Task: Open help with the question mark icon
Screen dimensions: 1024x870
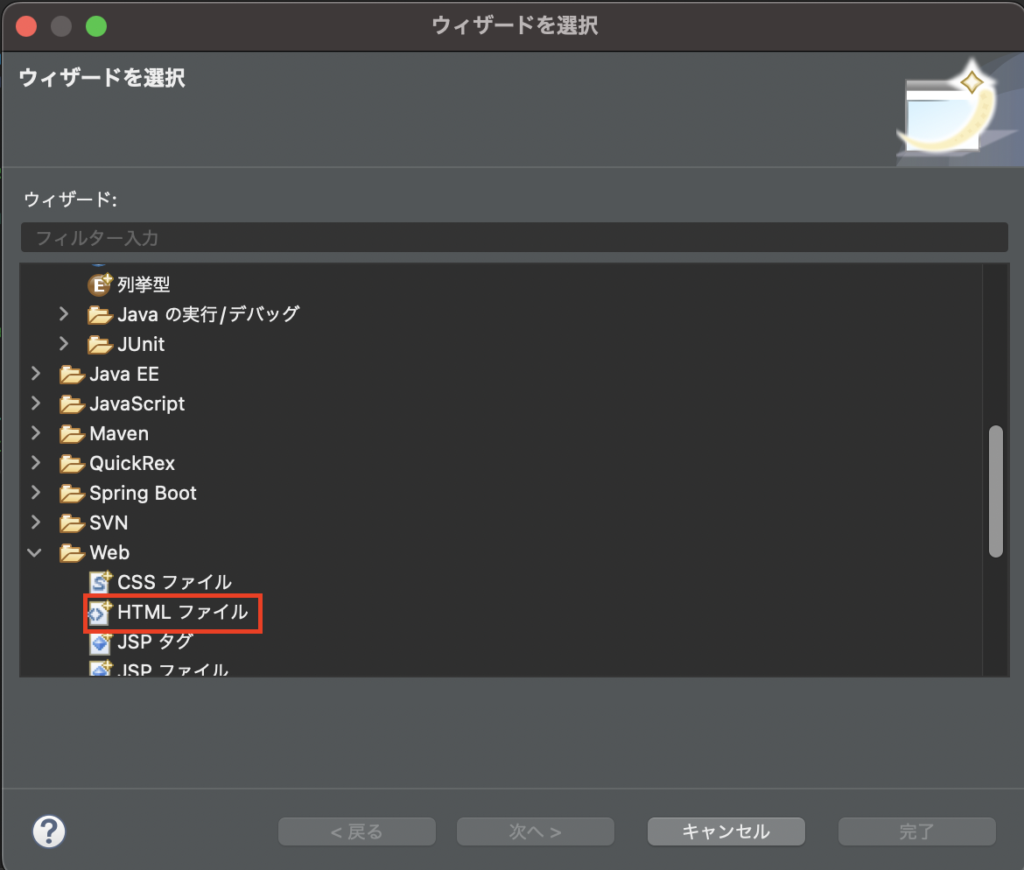Action: coord(49,831)
